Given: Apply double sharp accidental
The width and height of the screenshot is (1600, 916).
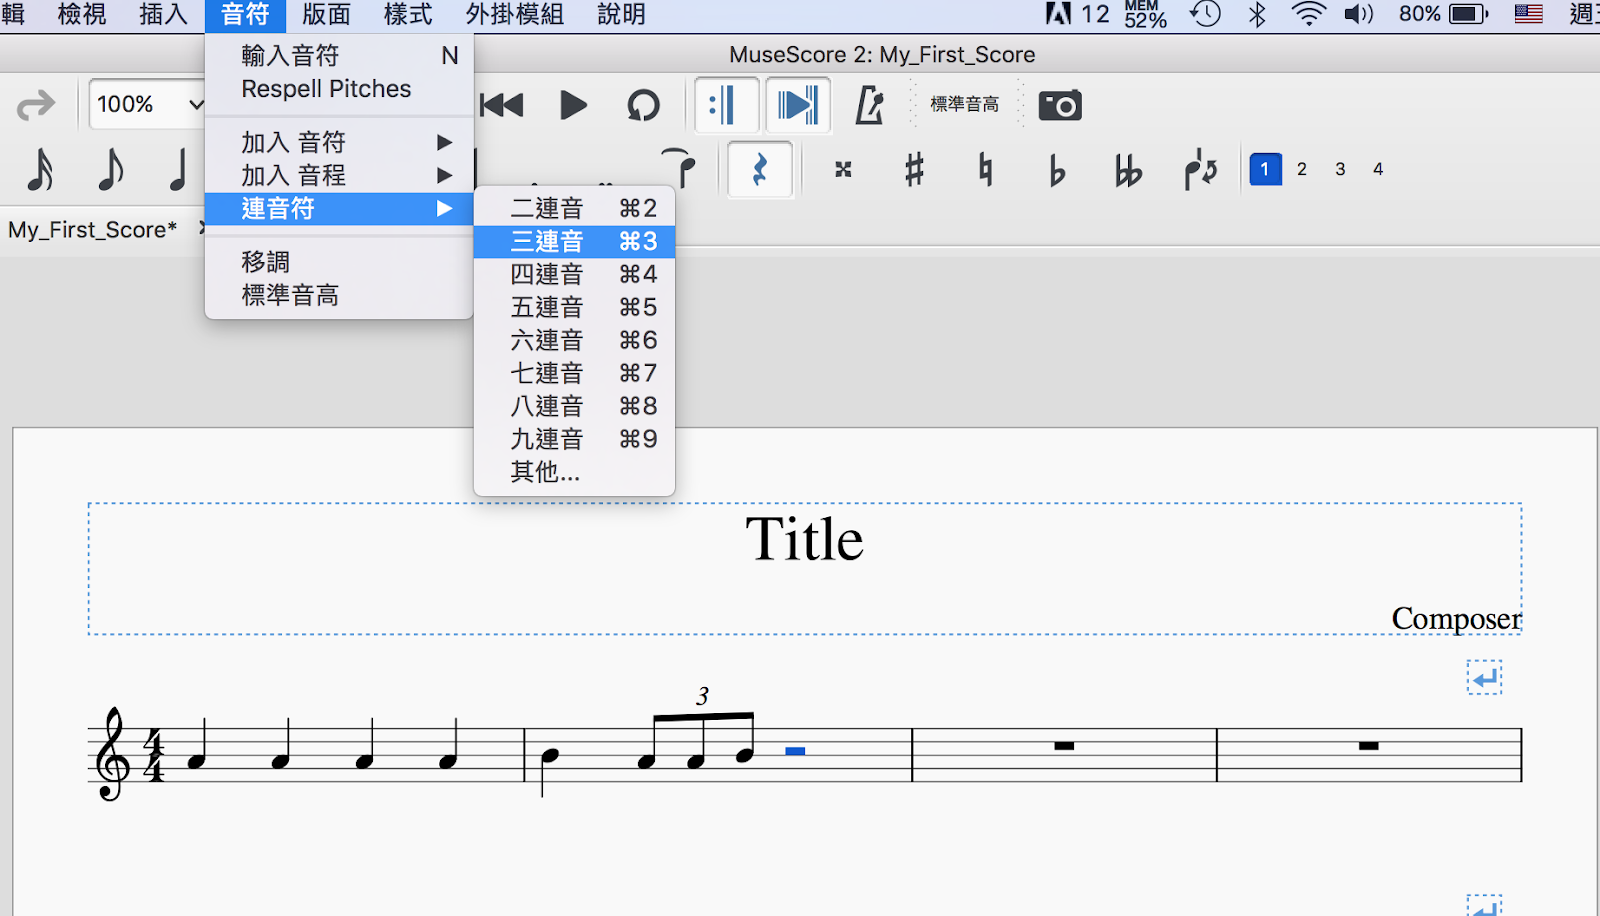Looking at the screenshot, I should [843, 170].
